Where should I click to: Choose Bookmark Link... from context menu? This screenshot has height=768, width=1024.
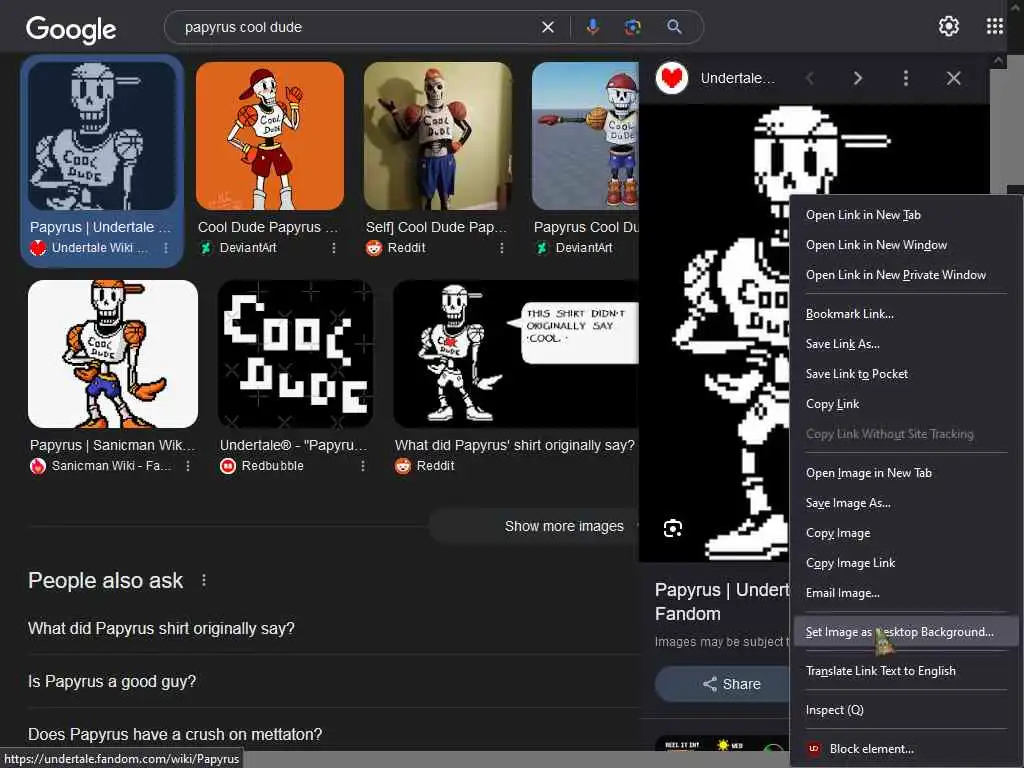tap(905, 314)
